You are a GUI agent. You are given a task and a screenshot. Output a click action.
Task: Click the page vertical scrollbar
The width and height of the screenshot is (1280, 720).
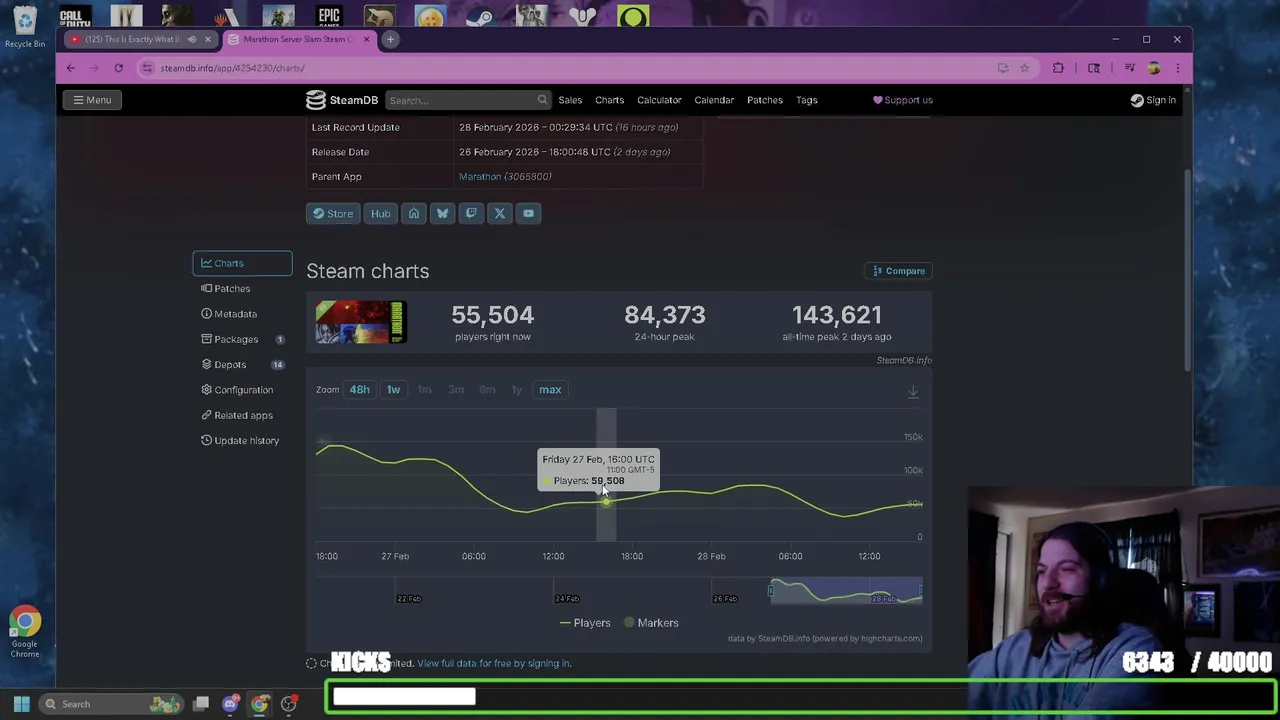pos(1188,270)
